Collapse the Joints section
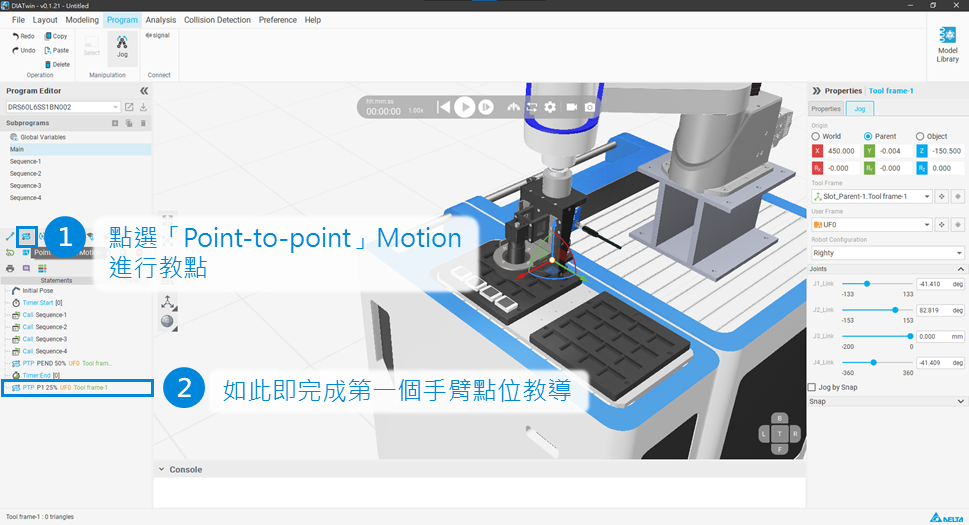This screenshot has height=525, width=969. (x=960, y=269)
